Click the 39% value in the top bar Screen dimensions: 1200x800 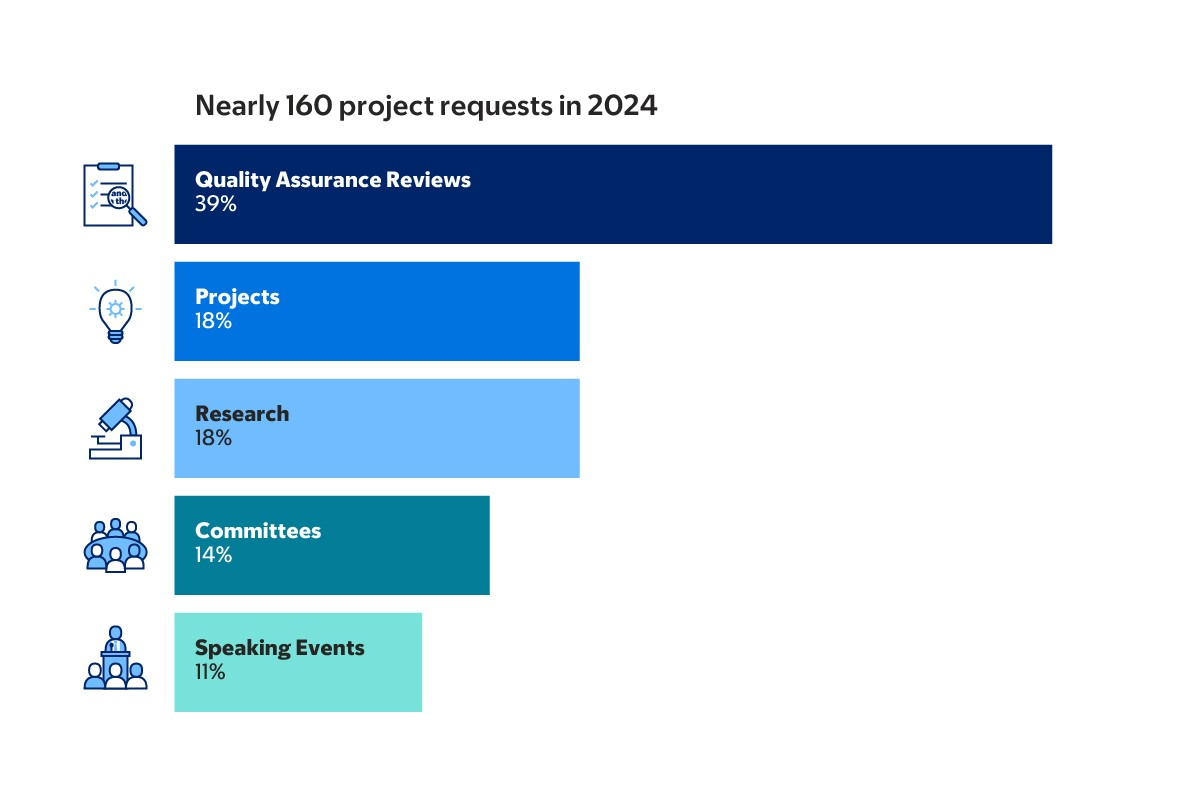(x=215, y=204)
